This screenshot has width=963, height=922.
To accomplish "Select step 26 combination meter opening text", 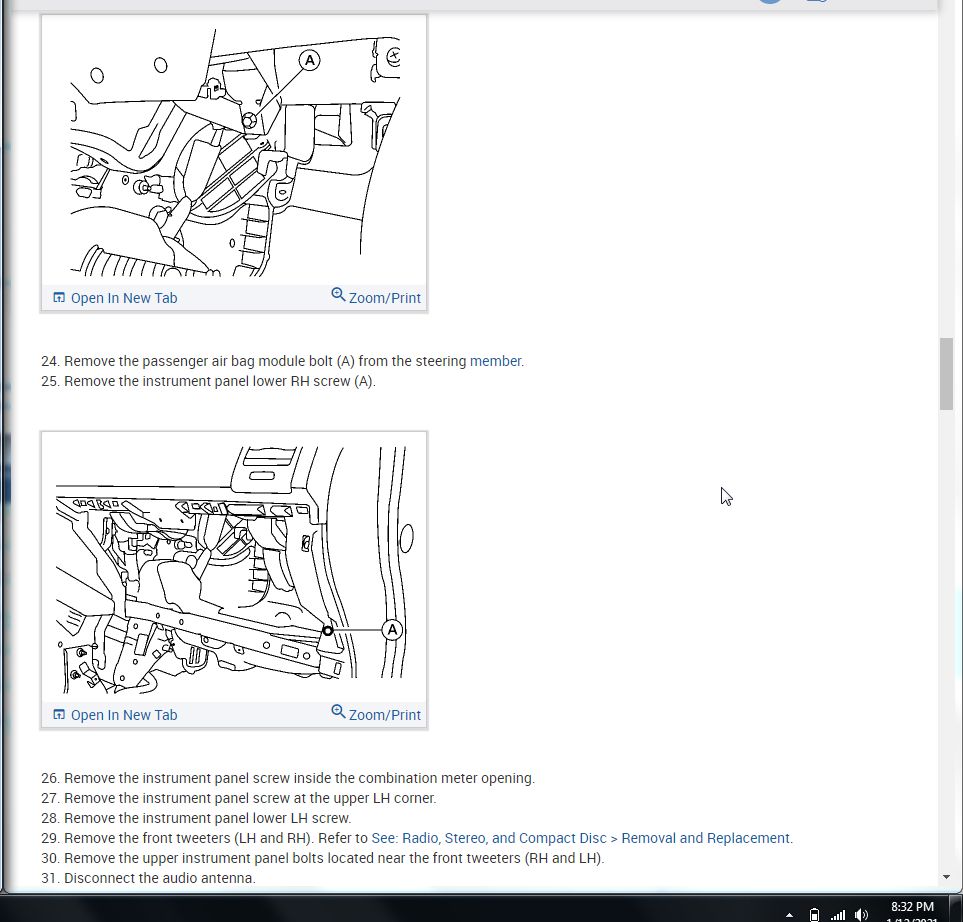I will [x=288, y=778].
